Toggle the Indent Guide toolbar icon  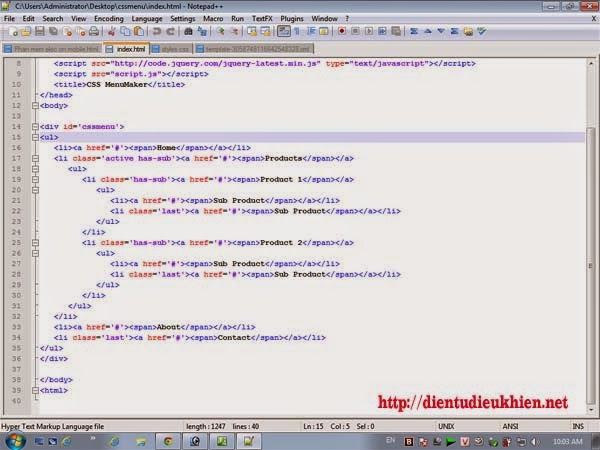[x=310, y=32]
